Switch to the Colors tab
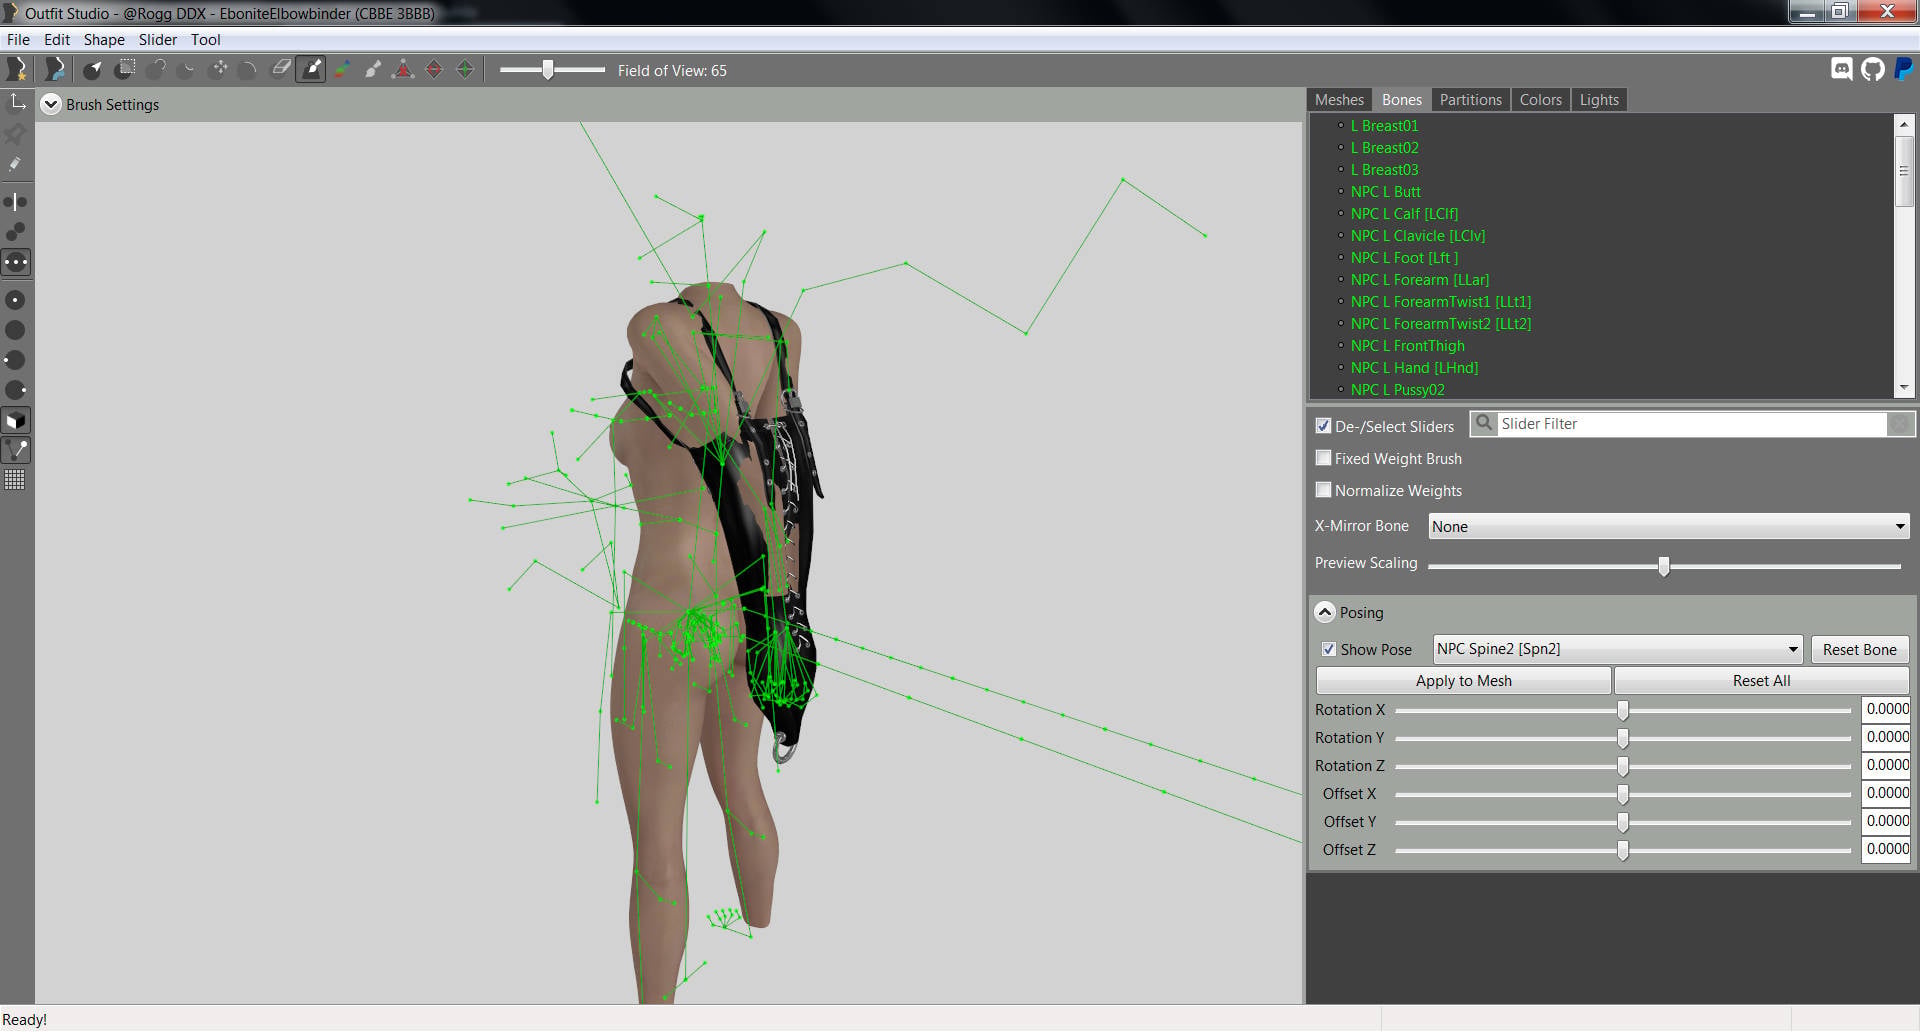This screenshot has width=1920, height=1032. [x=1540, y=100]
